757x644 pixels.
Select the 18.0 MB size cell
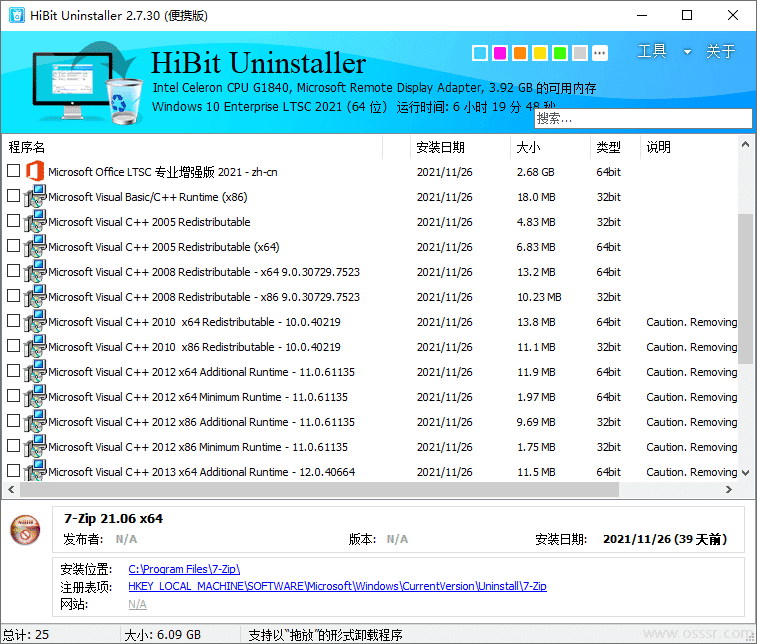tap(536, 197)
